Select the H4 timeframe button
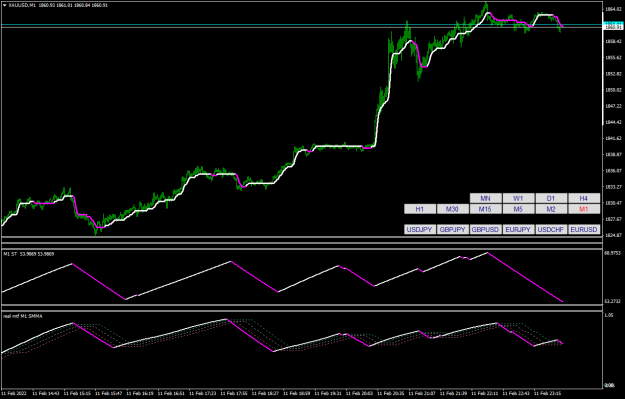Image resolution: width=625 pixels, height=399 pixels. (x=584, y=198)
